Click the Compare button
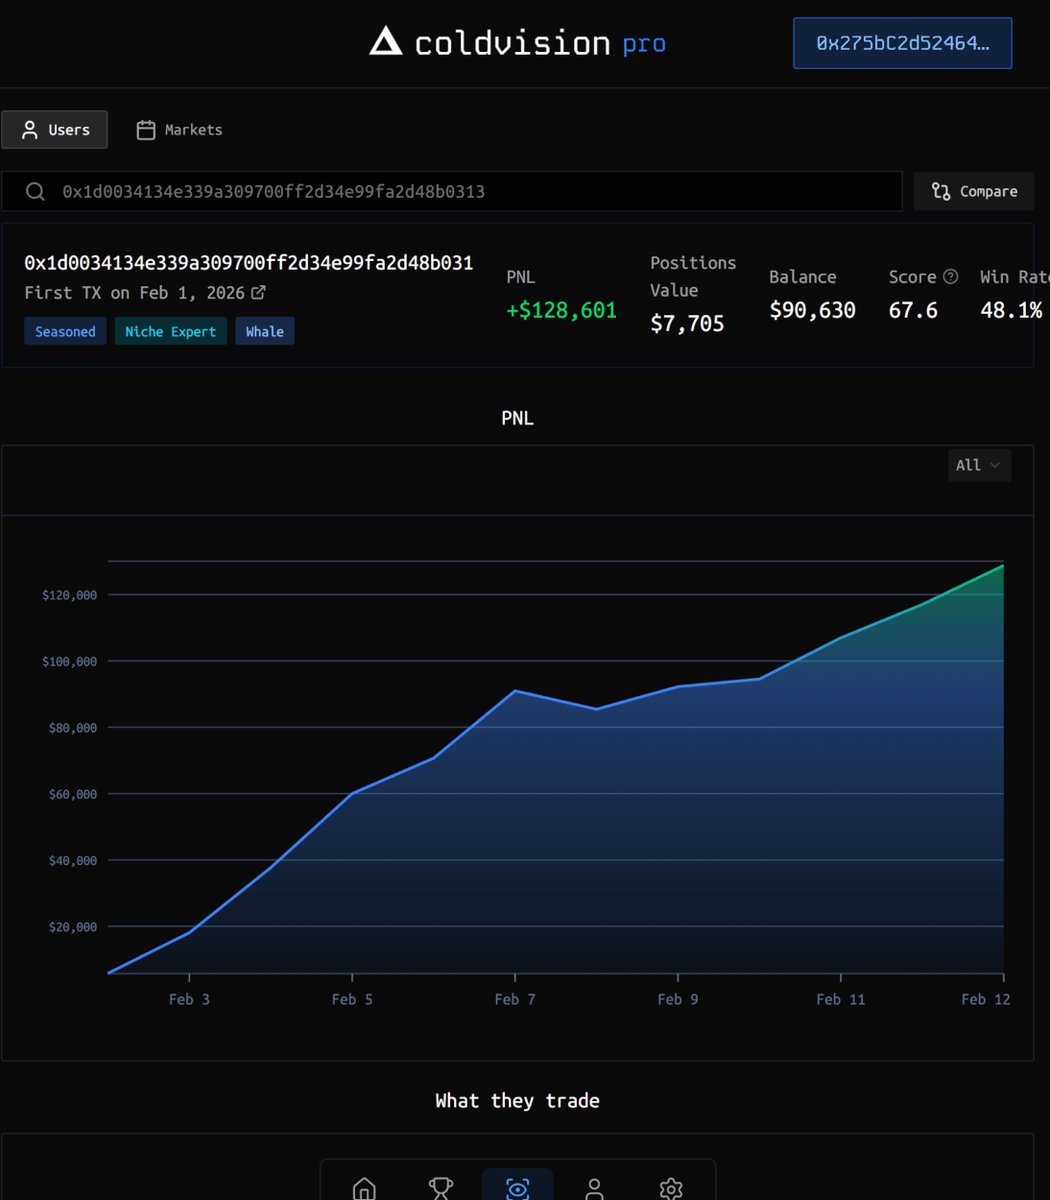The width and height of the screenshot is (1050, 1200). (x=974, y=191)
